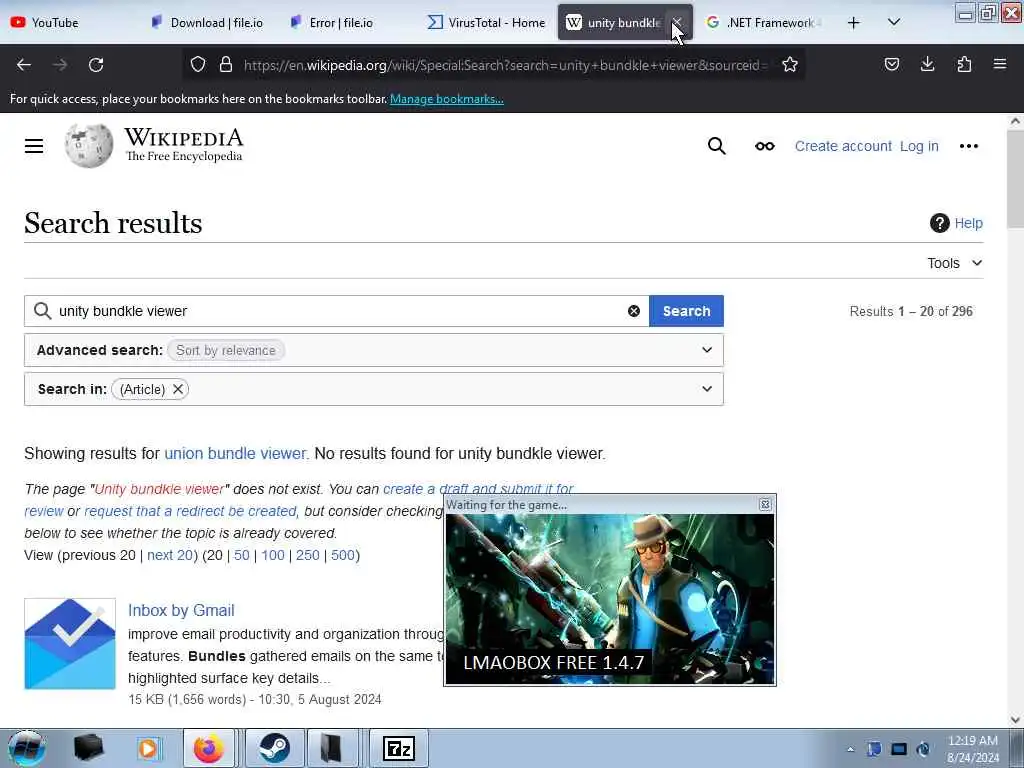
Task: Open browser extensions menu
Action: (x=964, y=64)
